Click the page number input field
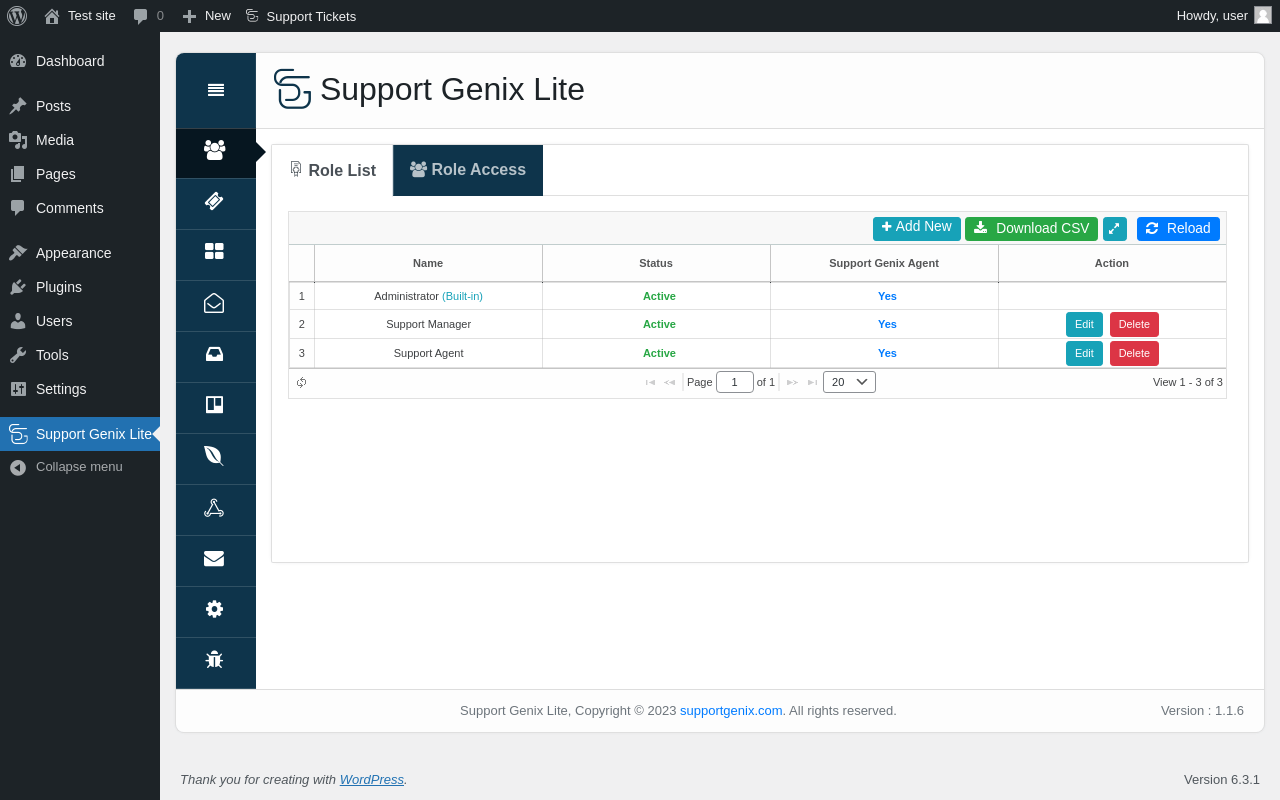The image size is (1280, 800). (x=735, y=382)
